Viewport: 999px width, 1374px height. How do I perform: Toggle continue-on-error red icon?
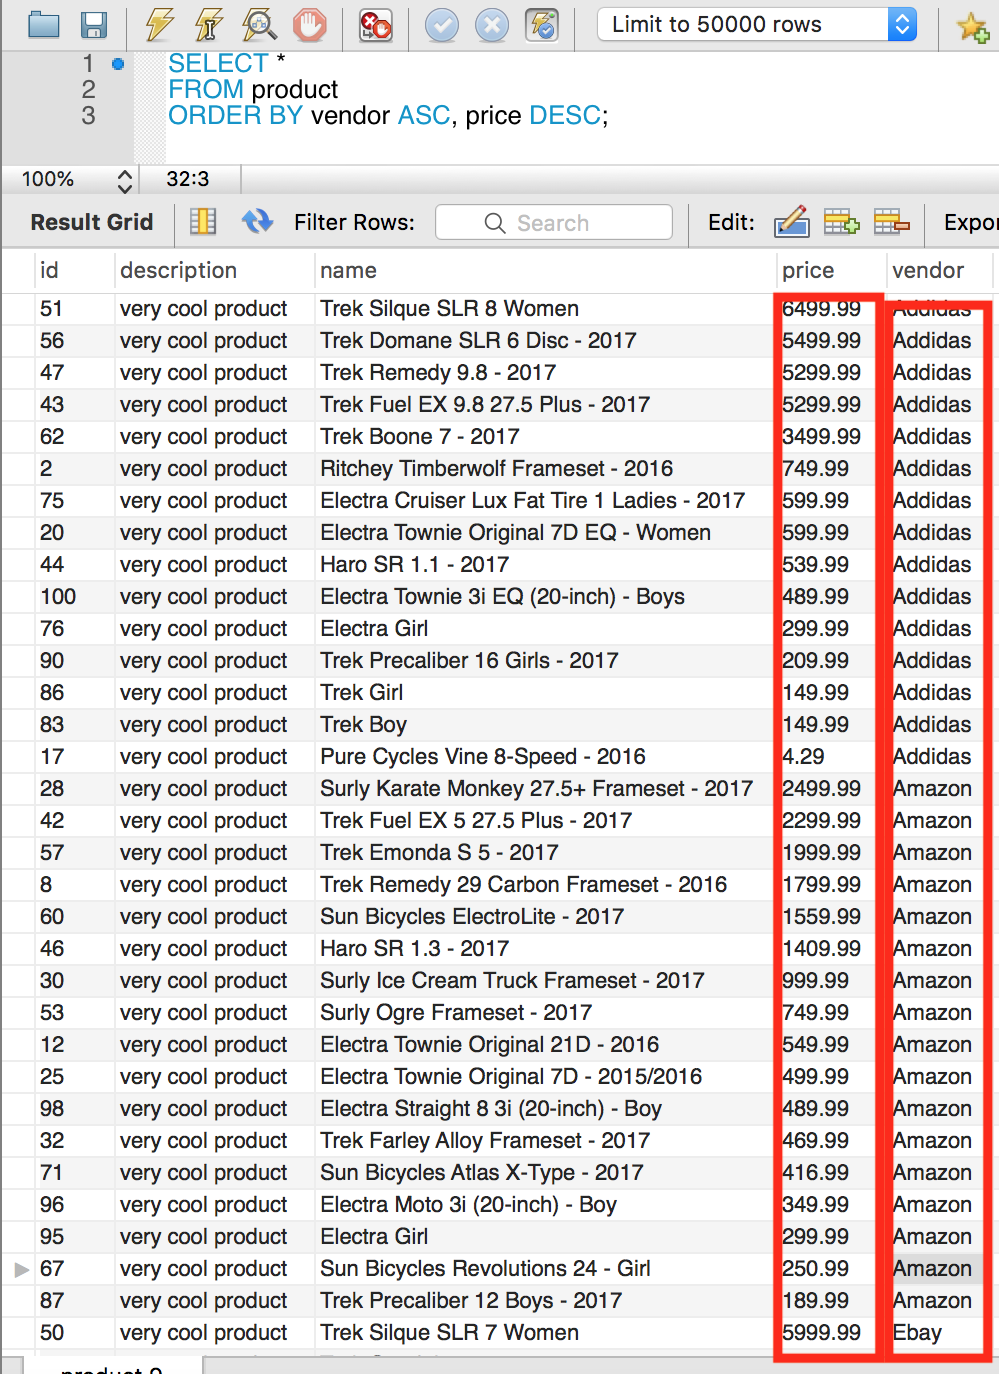coord(376,24)
